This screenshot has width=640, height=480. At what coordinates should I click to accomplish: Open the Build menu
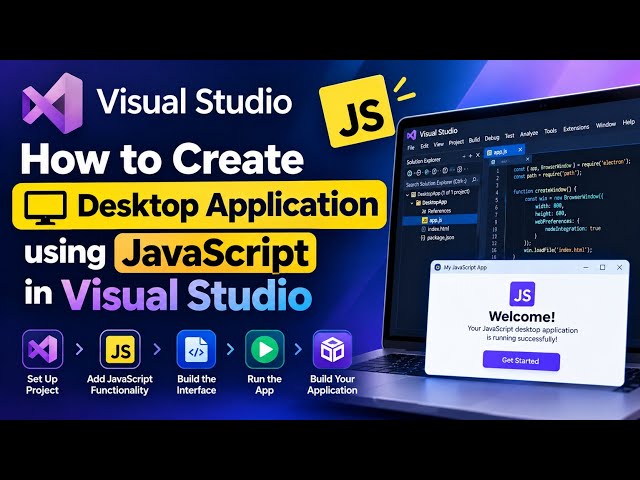[474, 140]
